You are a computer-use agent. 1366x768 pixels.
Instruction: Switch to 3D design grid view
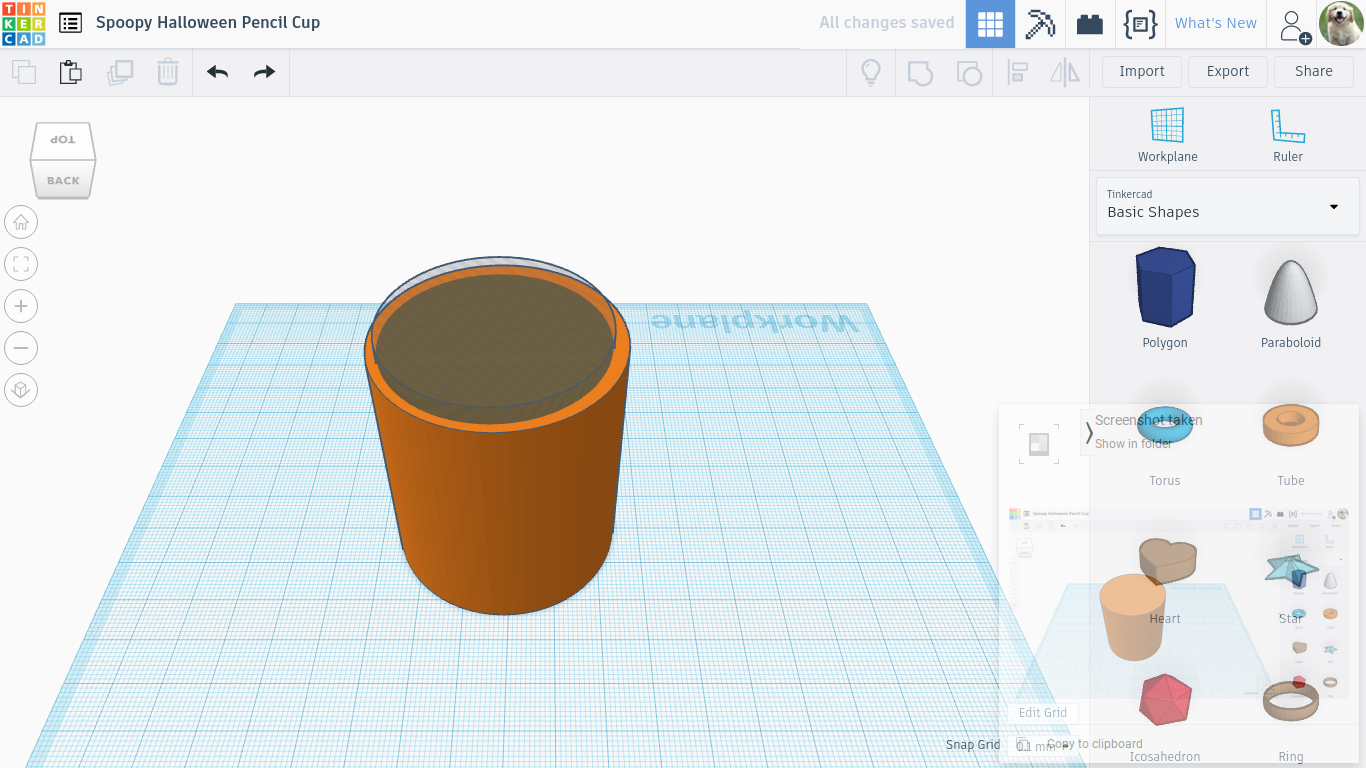coord(990,24)
